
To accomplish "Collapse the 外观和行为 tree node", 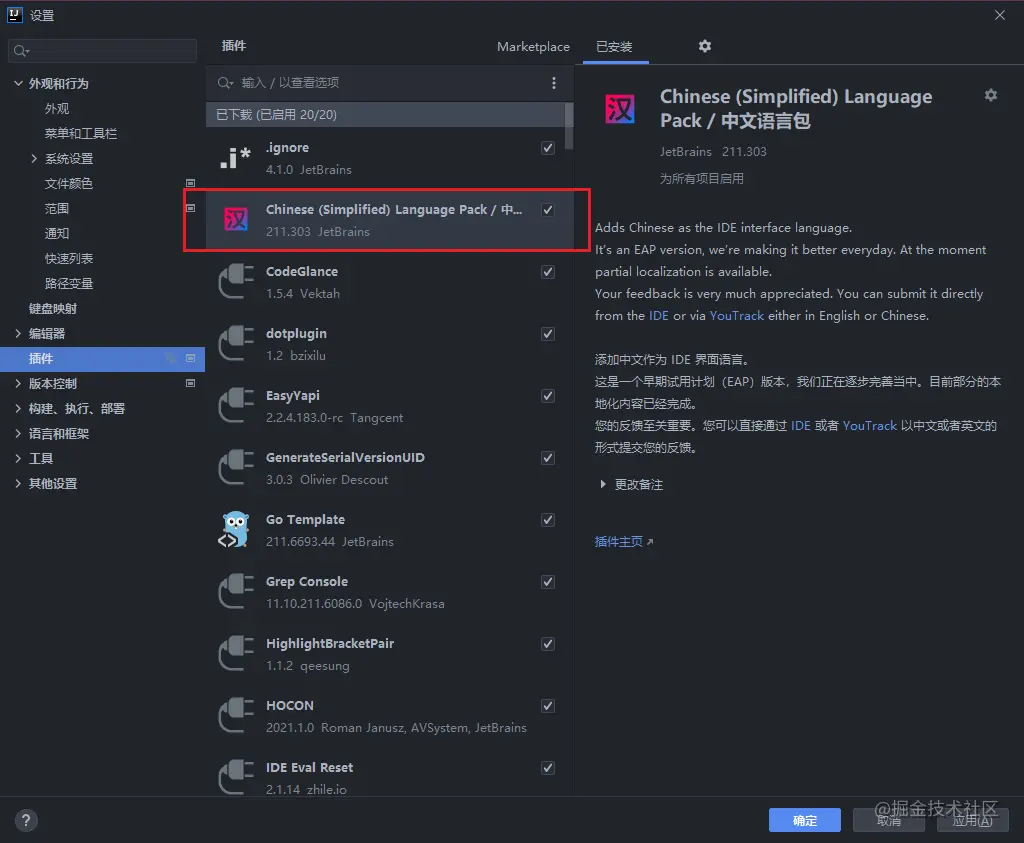I will coord(18,83).
